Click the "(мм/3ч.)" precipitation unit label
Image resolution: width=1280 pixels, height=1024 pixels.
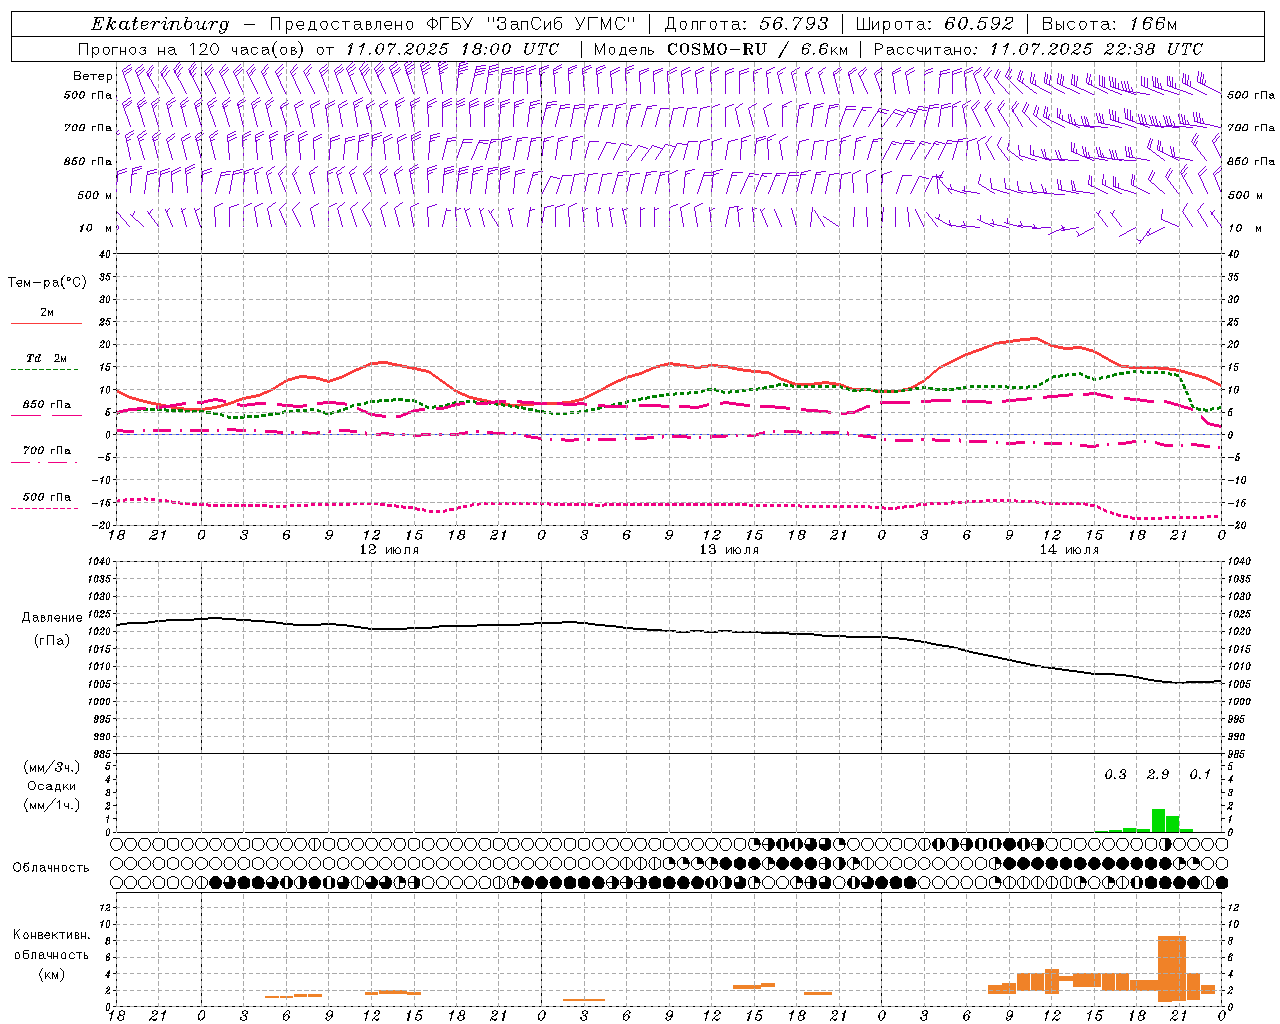(x=51, y=767)
